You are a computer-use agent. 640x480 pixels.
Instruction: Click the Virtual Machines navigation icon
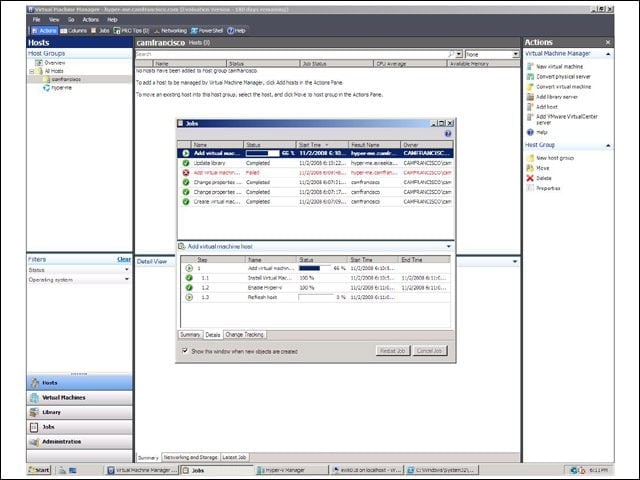[x=35, y=398]
